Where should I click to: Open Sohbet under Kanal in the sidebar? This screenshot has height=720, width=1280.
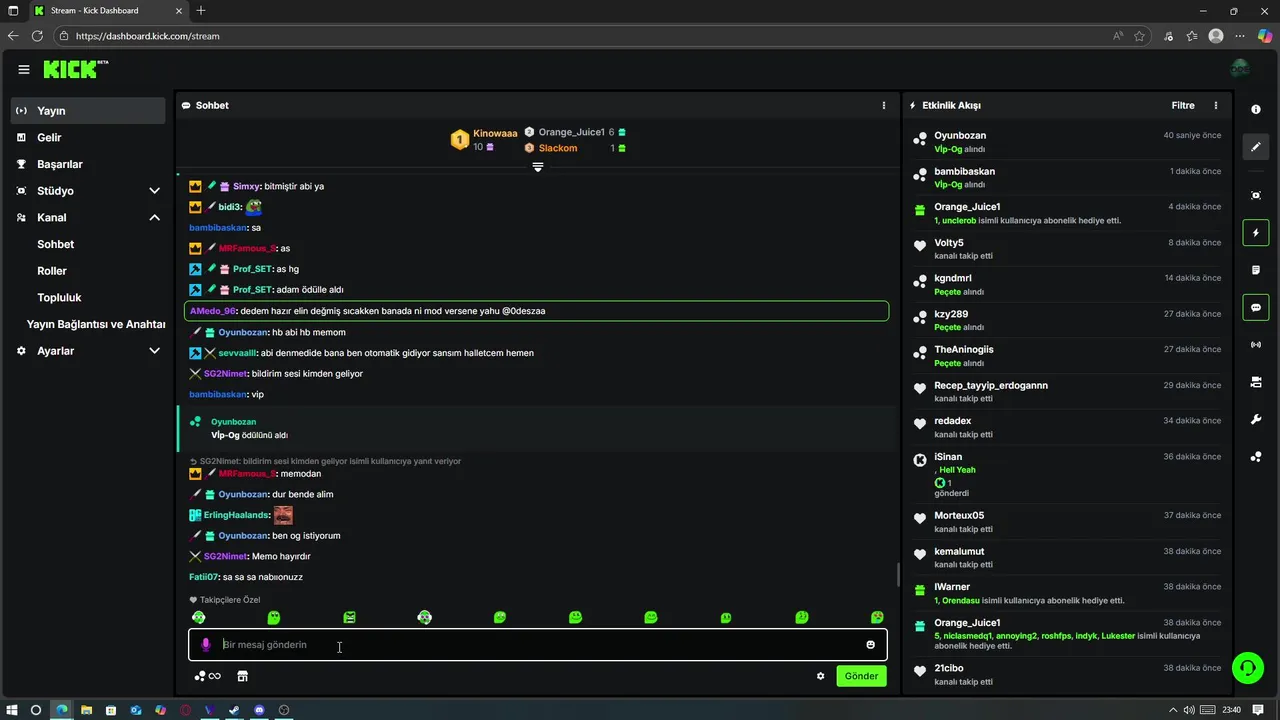pos(56,244)
